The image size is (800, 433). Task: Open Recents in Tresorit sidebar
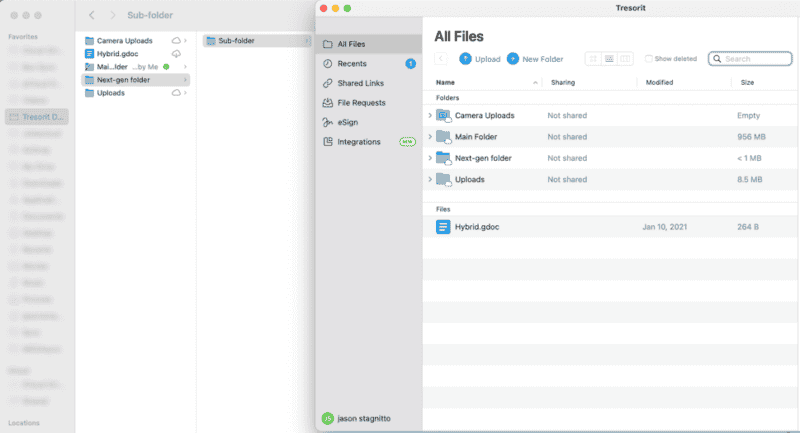368,64
